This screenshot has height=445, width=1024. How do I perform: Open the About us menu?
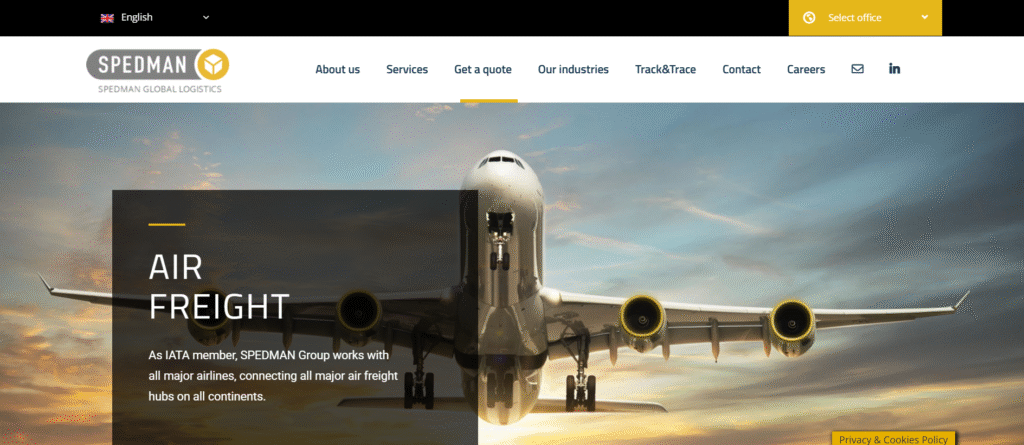click(x=338, y=69)
